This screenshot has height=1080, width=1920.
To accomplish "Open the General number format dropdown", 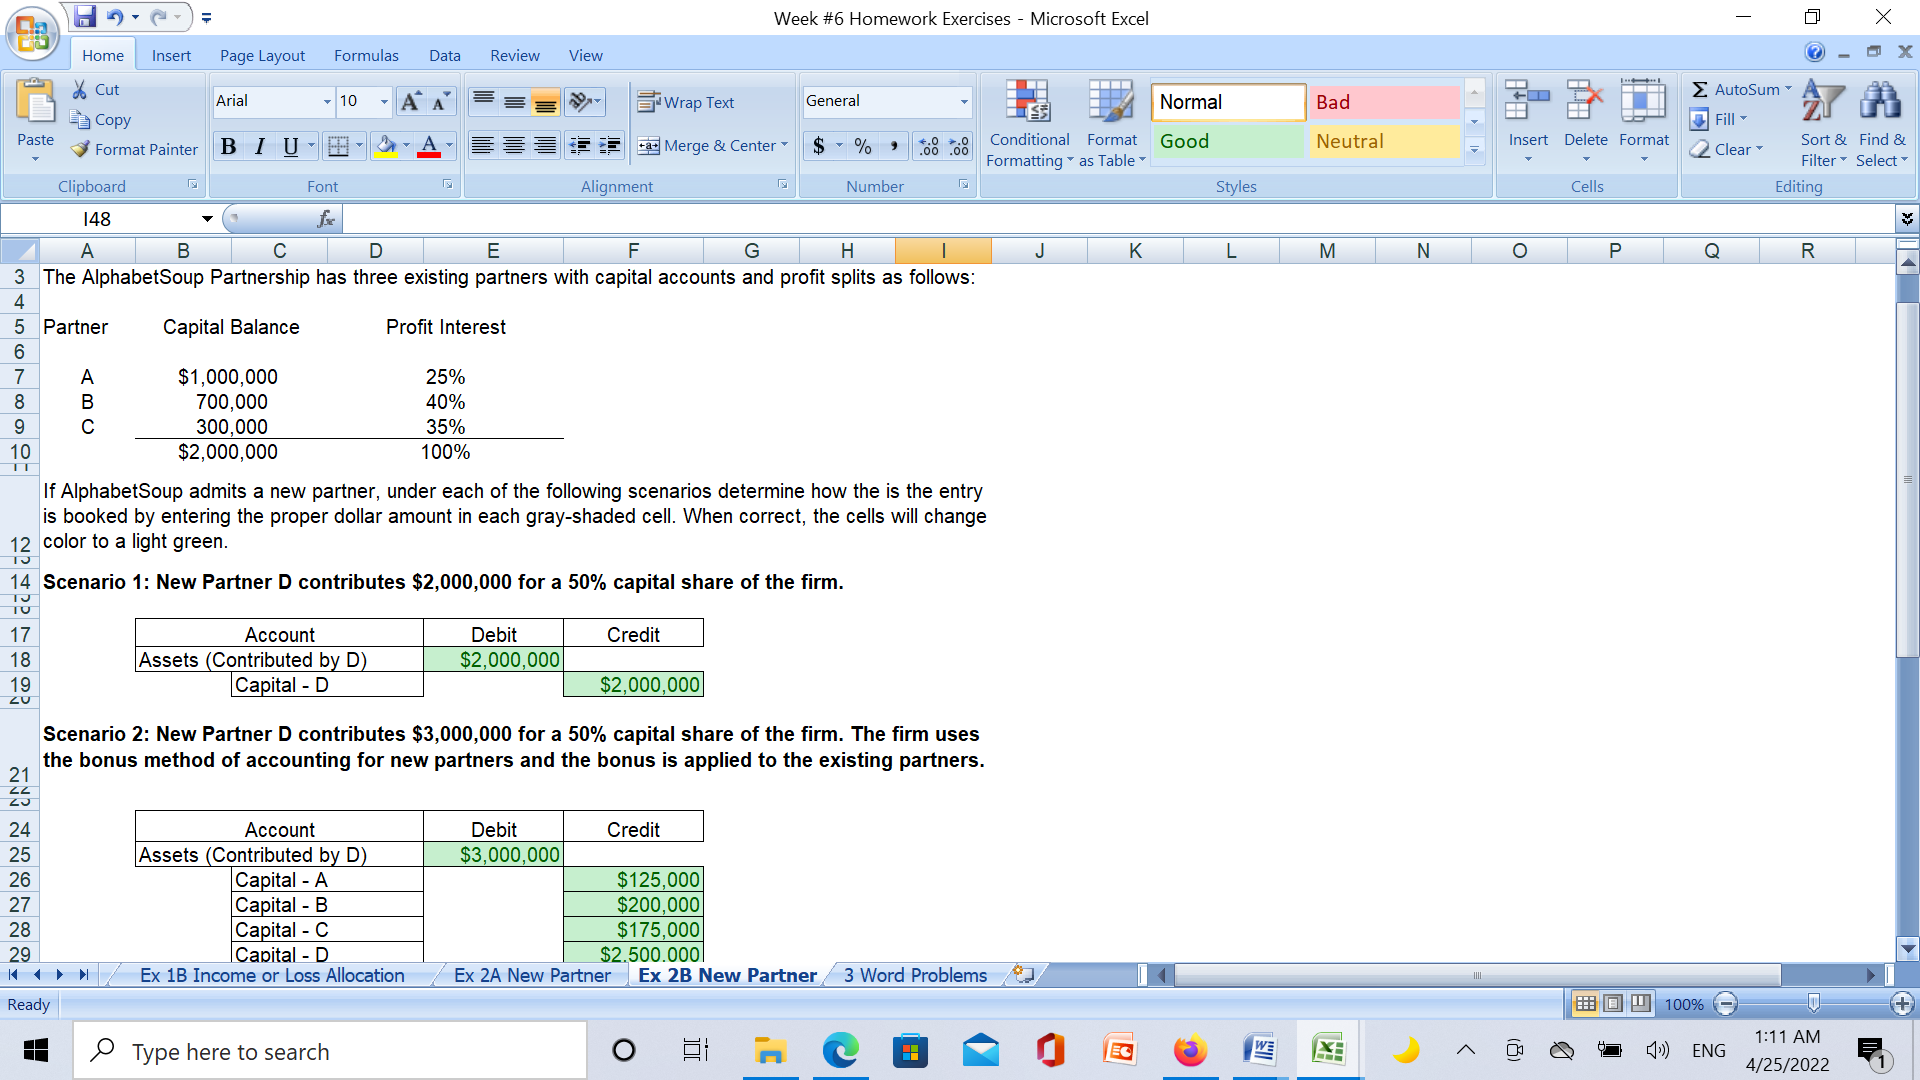I will click(962, 101).
